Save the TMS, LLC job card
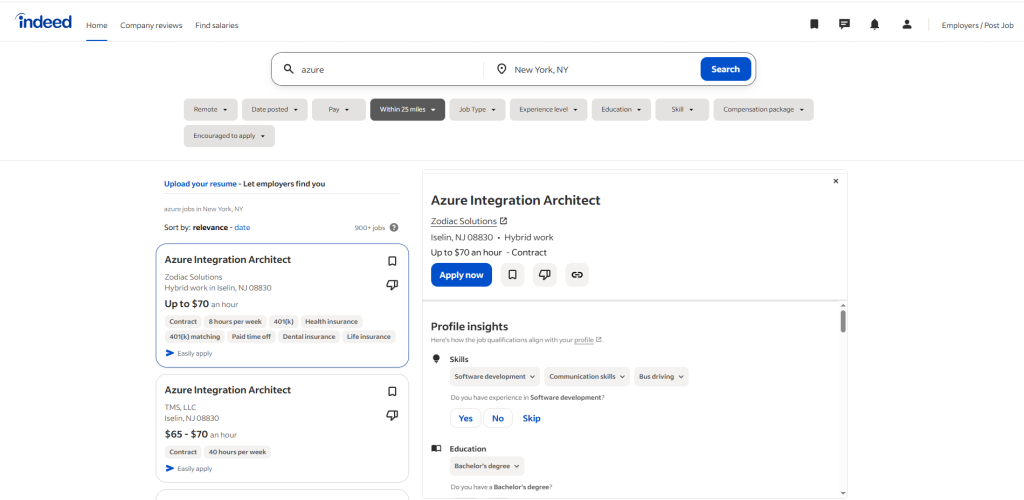The image size is (1024, 500). (392, 392)
